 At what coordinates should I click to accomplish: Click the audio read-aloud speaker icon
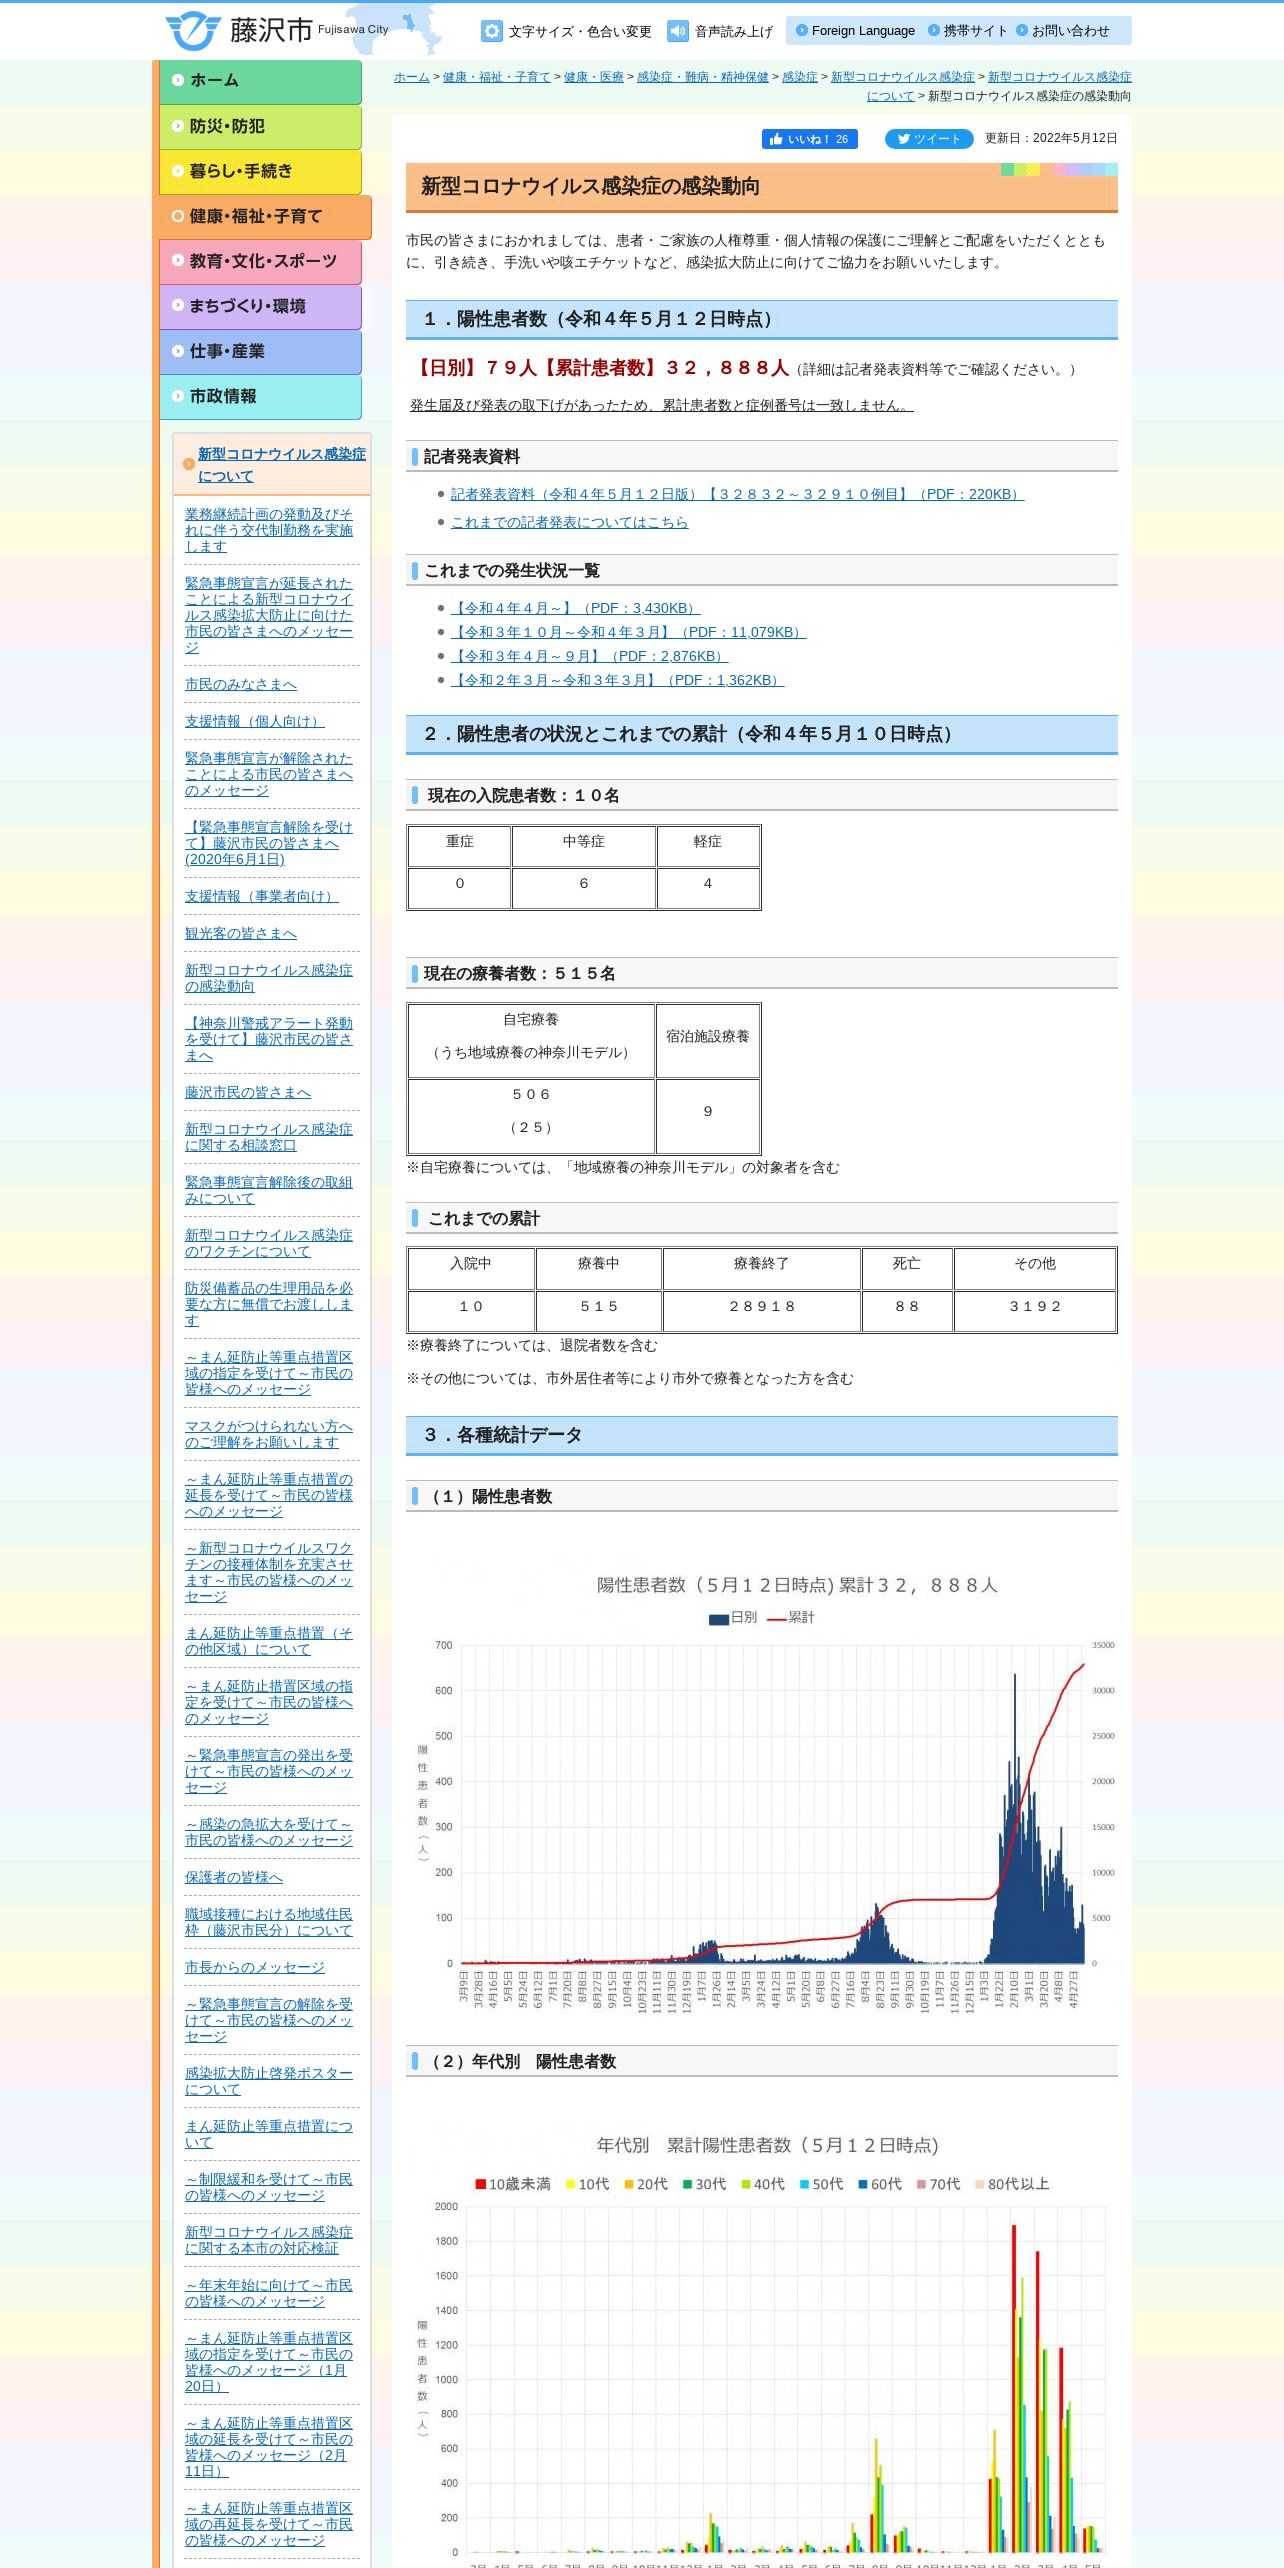678,31
